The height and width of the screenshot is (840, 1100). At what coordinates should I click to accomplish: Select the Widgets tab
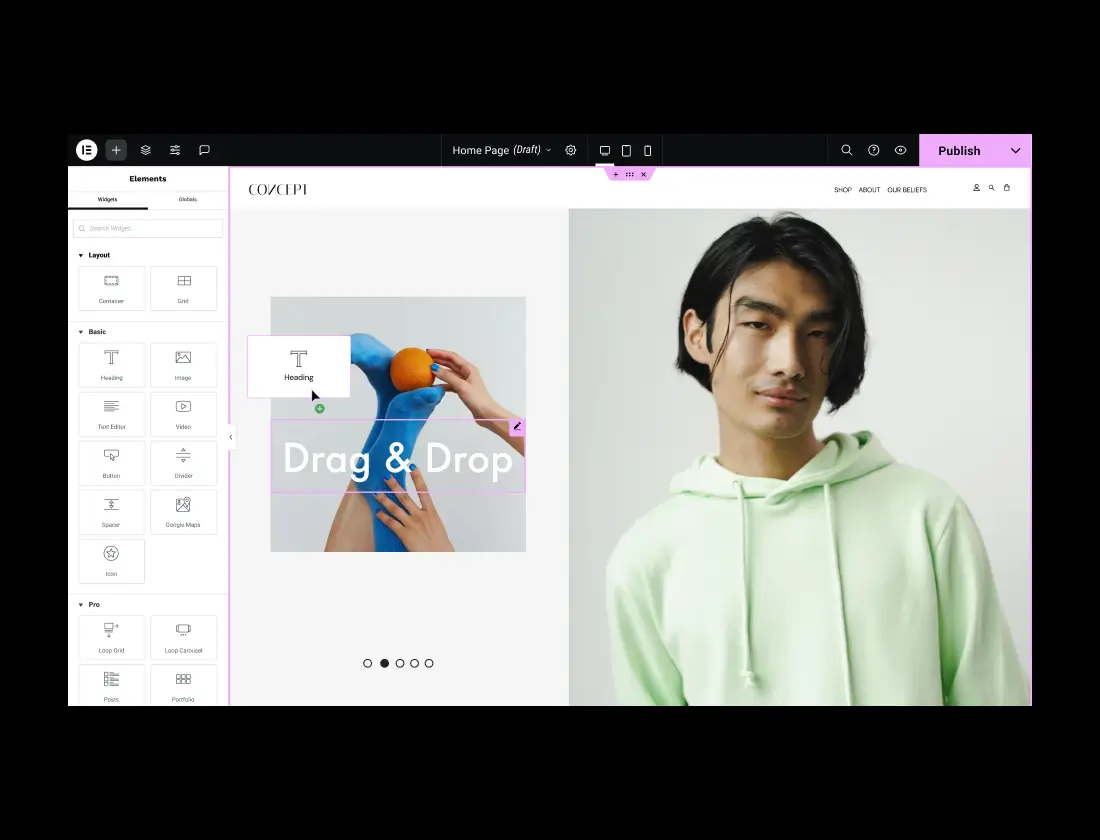[x=107, y=200]
